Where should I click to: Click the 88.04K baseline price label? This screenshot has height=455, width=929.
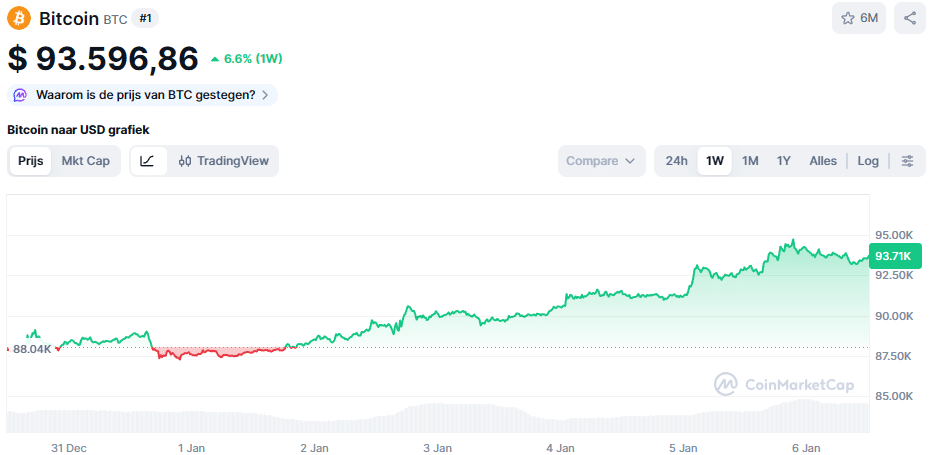33,350
